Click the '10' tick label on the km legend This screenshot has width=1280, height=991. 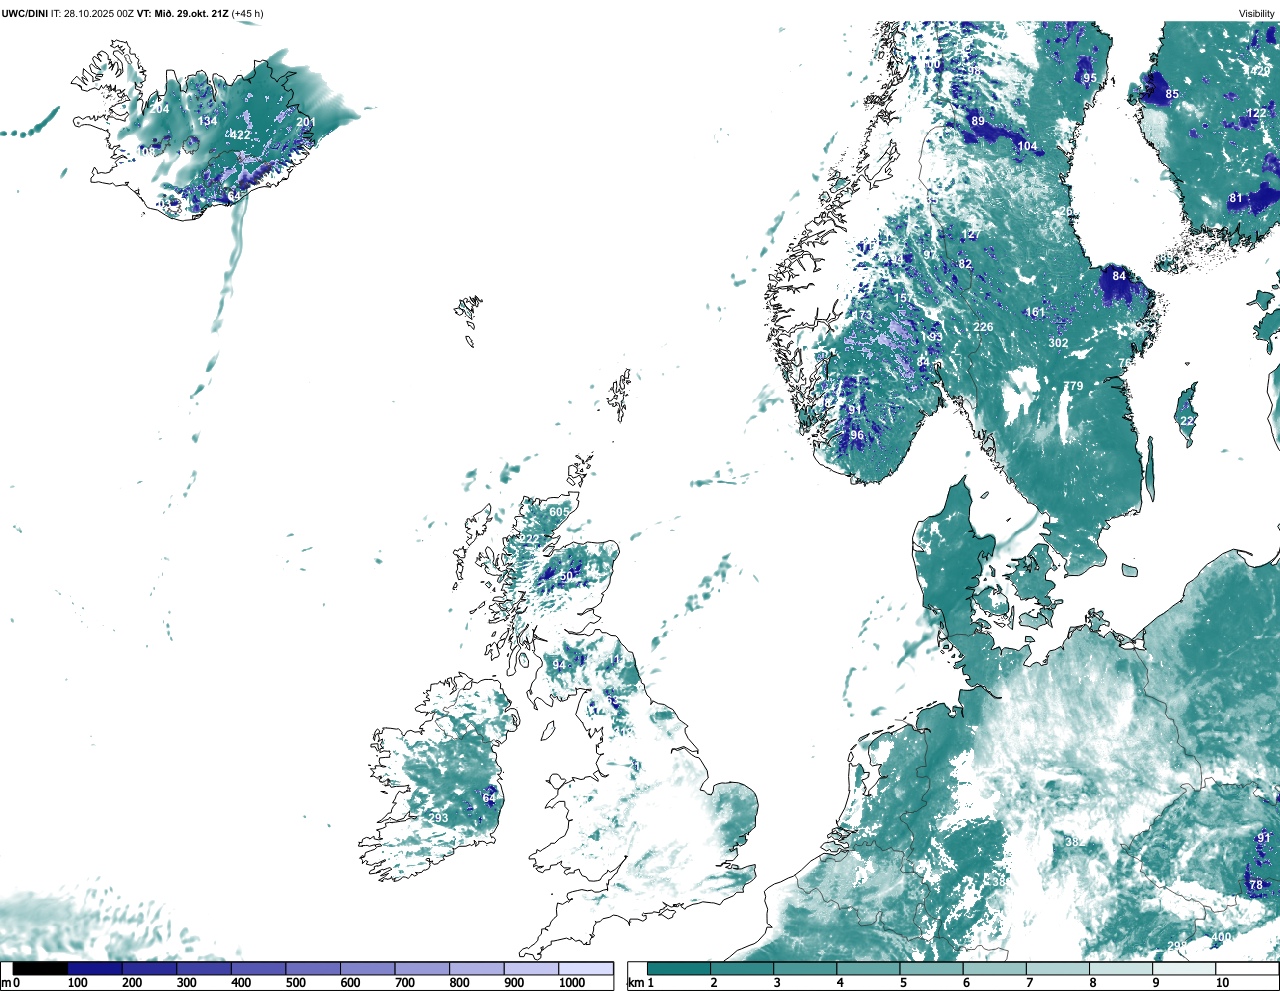click(1222, 983)
